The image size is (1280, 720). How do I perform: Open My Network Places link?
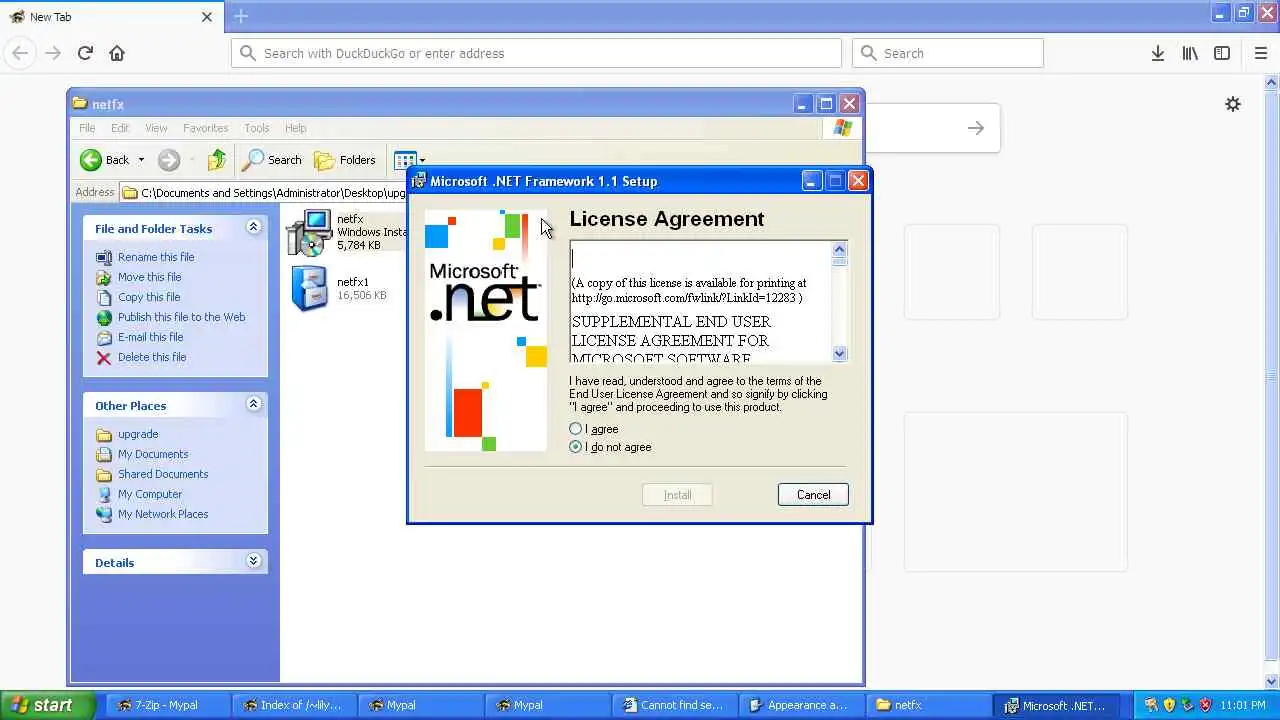(x=163, y=514)
